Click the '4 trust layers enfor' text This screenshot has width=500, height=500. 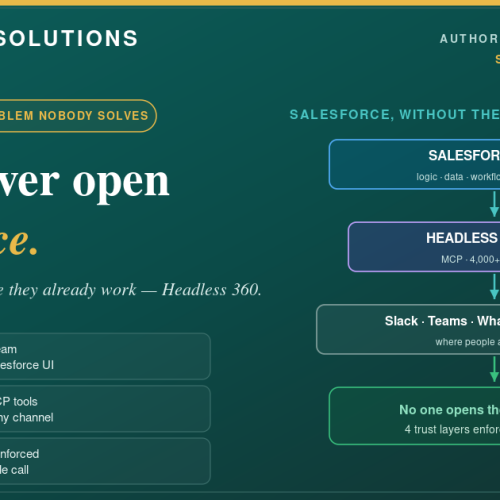[x=452, y=429]
